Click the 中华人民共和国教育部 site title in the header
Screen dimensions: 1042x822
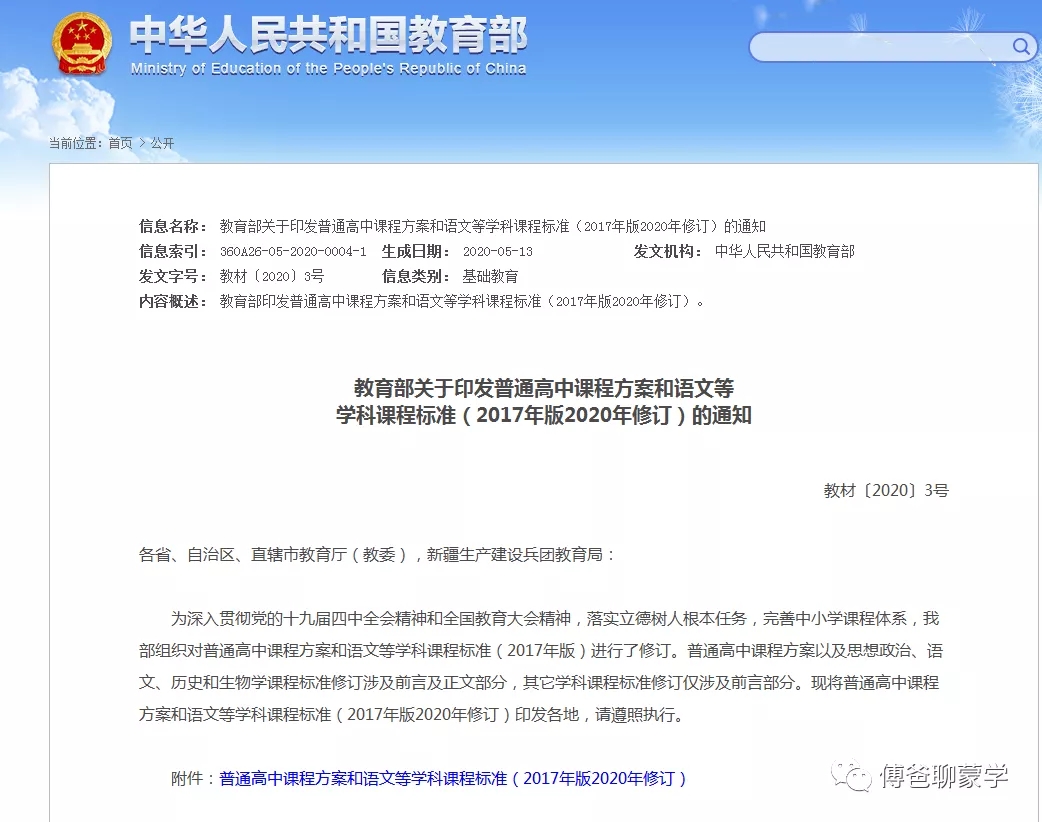tap(328, 36)
